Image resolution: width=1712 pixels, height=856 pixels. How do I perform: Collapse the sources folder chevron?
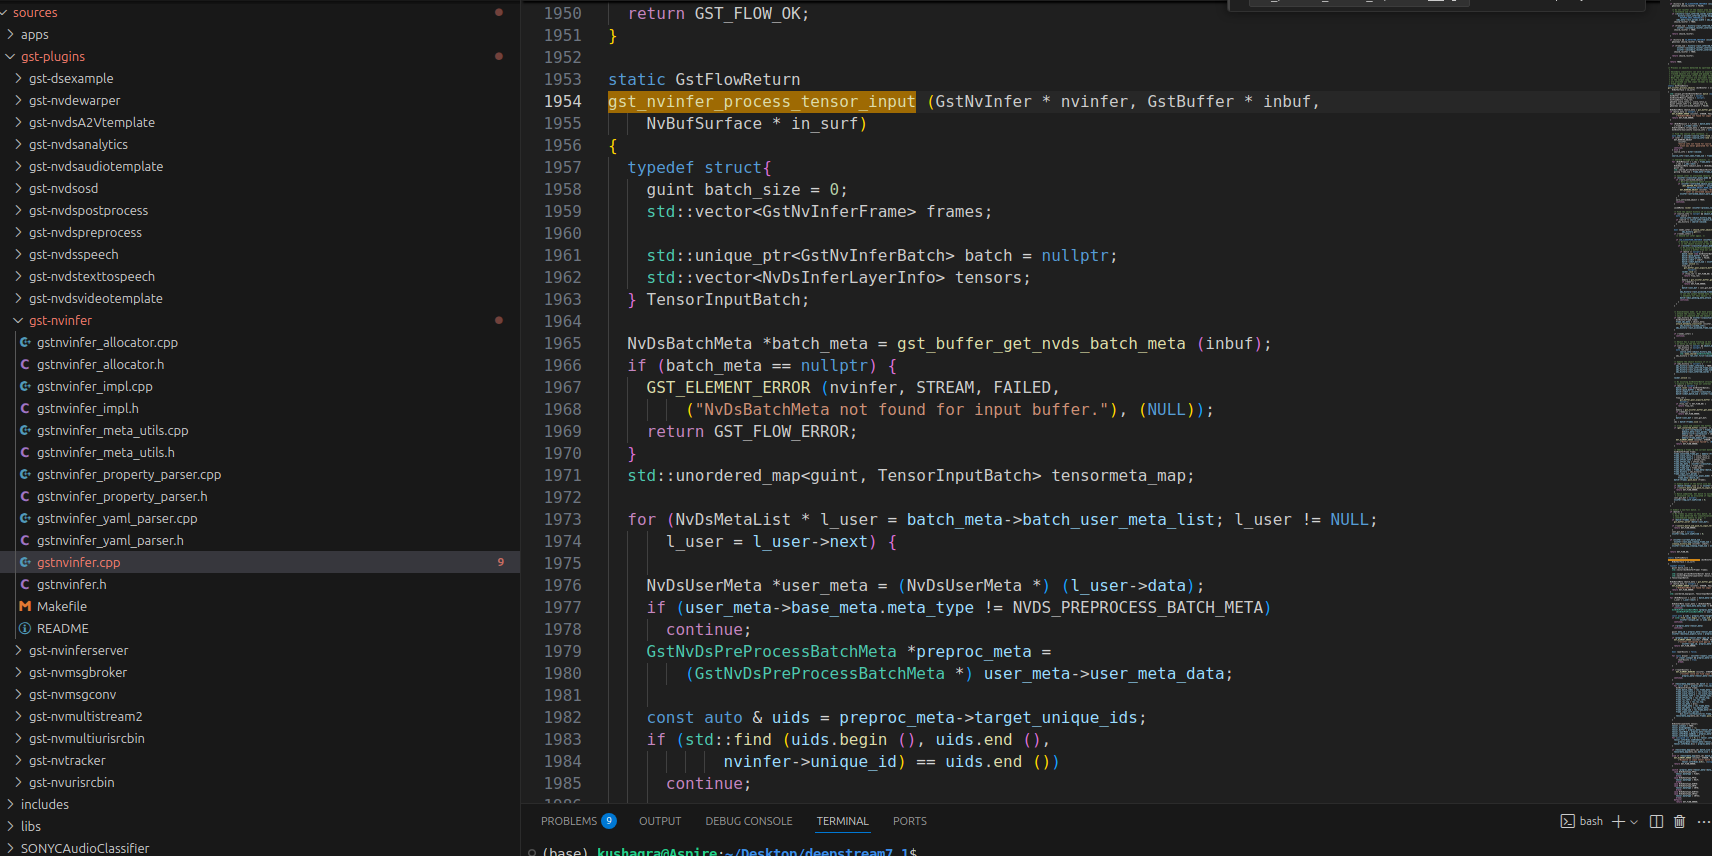pyautogui.click(x=4, y=12)
